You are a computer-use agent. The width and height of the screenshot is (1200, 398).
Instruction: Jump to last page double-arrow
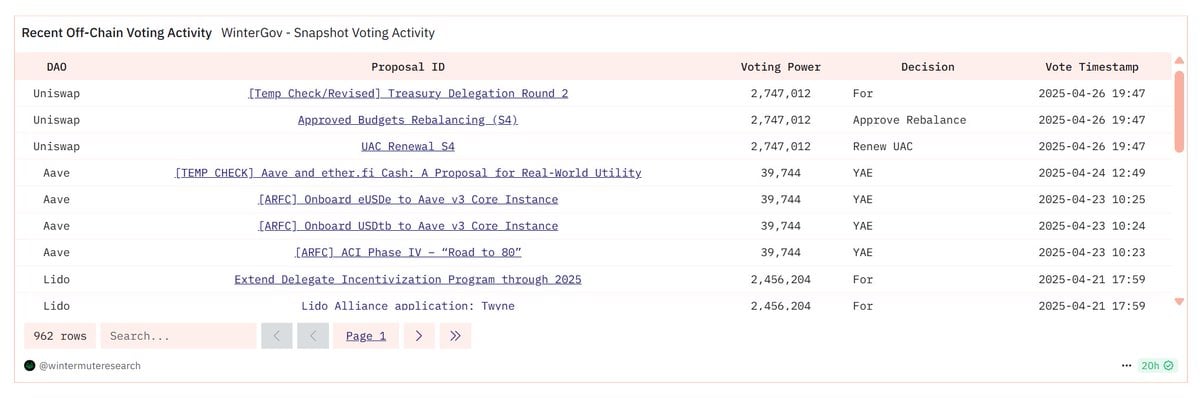pos(455,336)
